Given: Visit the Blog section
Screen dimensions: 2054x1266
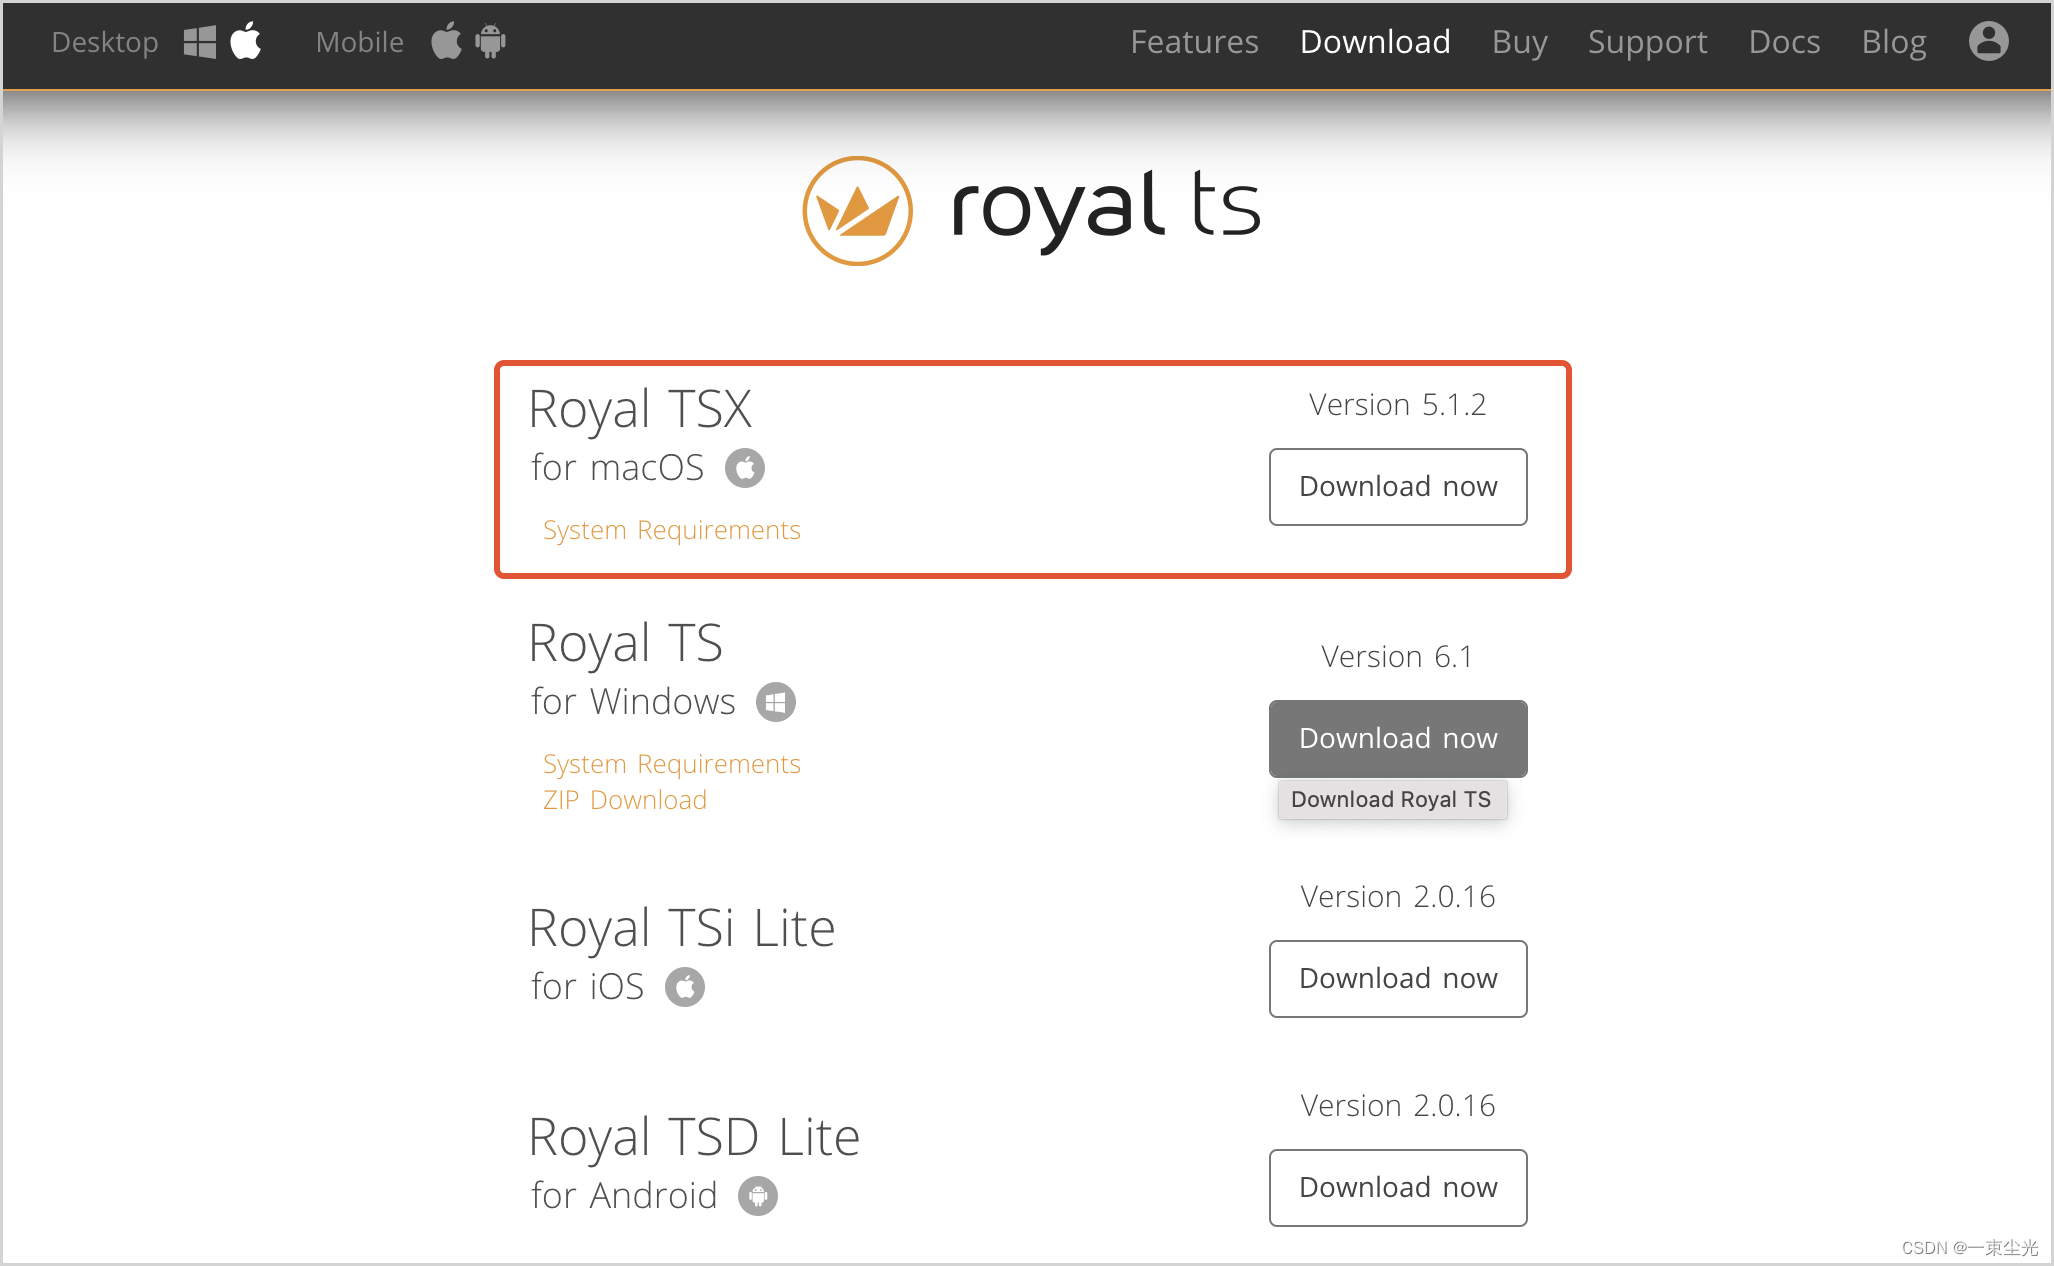Looking at the screenshot, I should (x=1893, y=42).
